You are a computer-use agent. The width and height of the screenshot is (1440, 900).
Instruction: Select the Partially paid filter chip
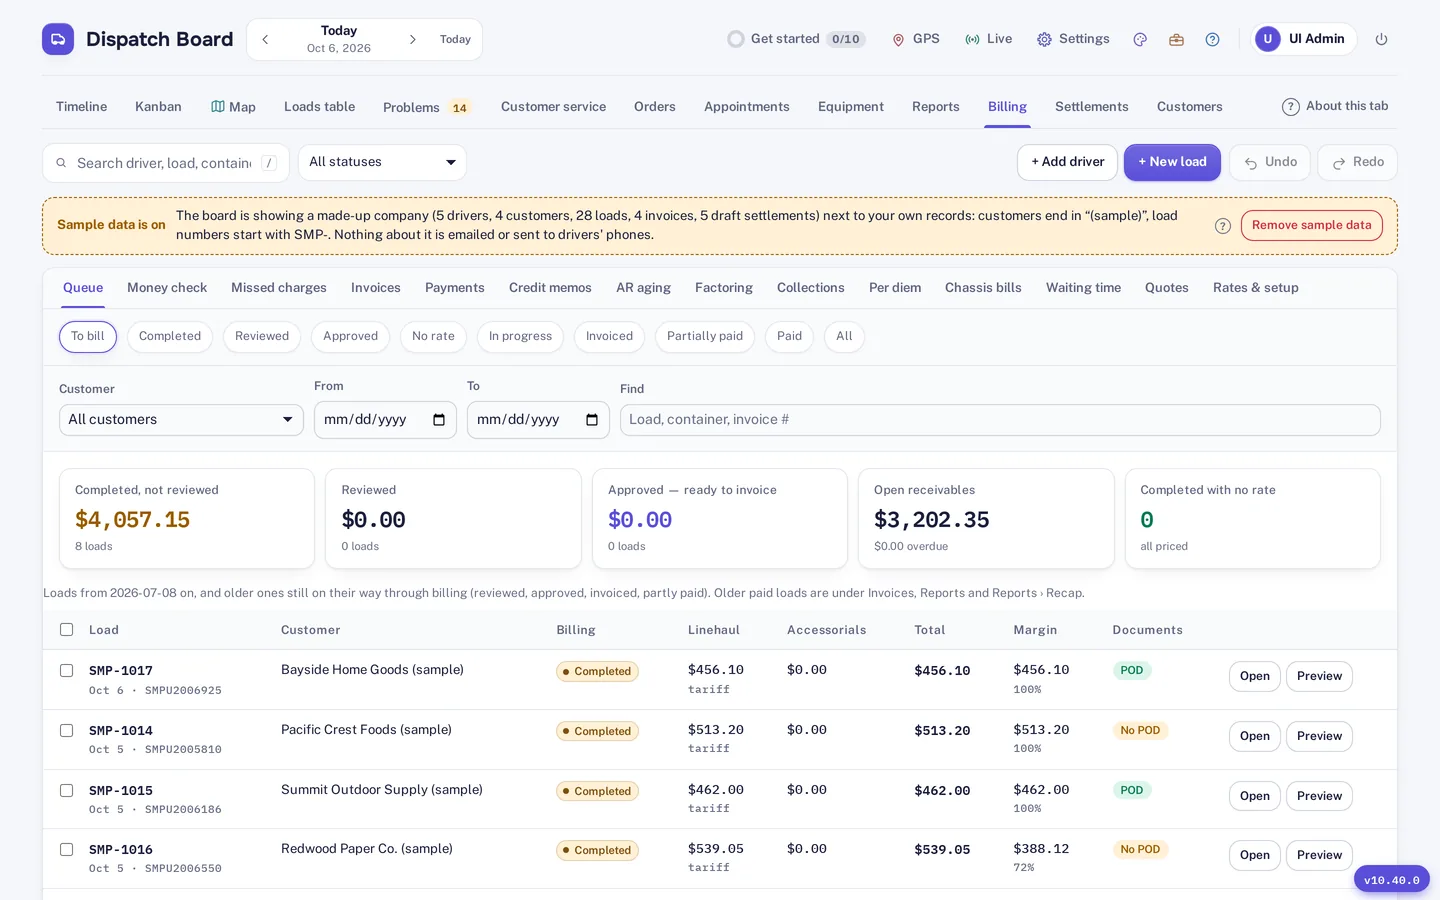[x=705, y=337]
